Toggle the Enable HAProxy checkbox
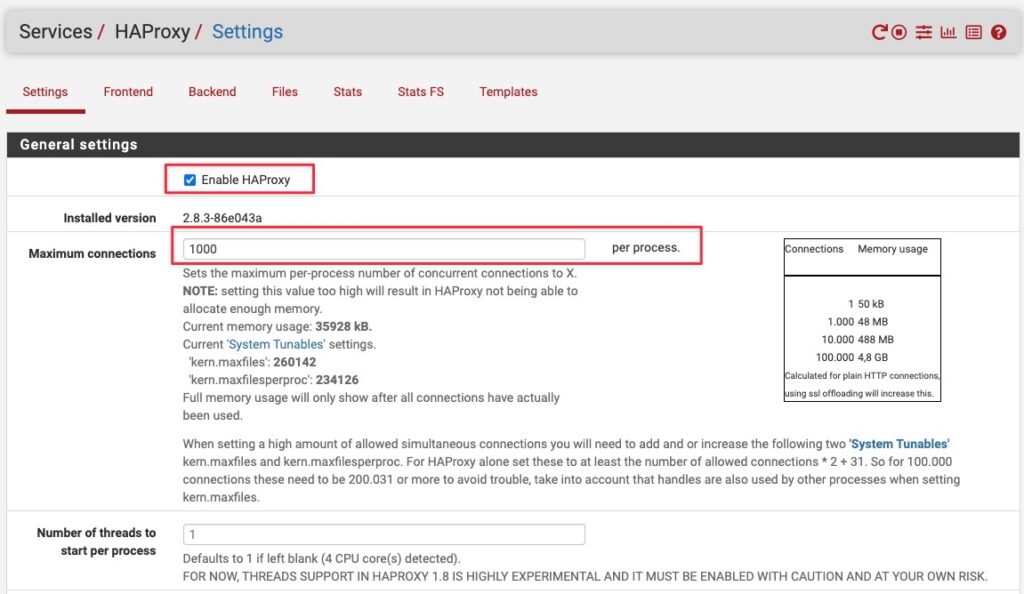Viewport: 1024px width, 594px height. tap(190, 180)
